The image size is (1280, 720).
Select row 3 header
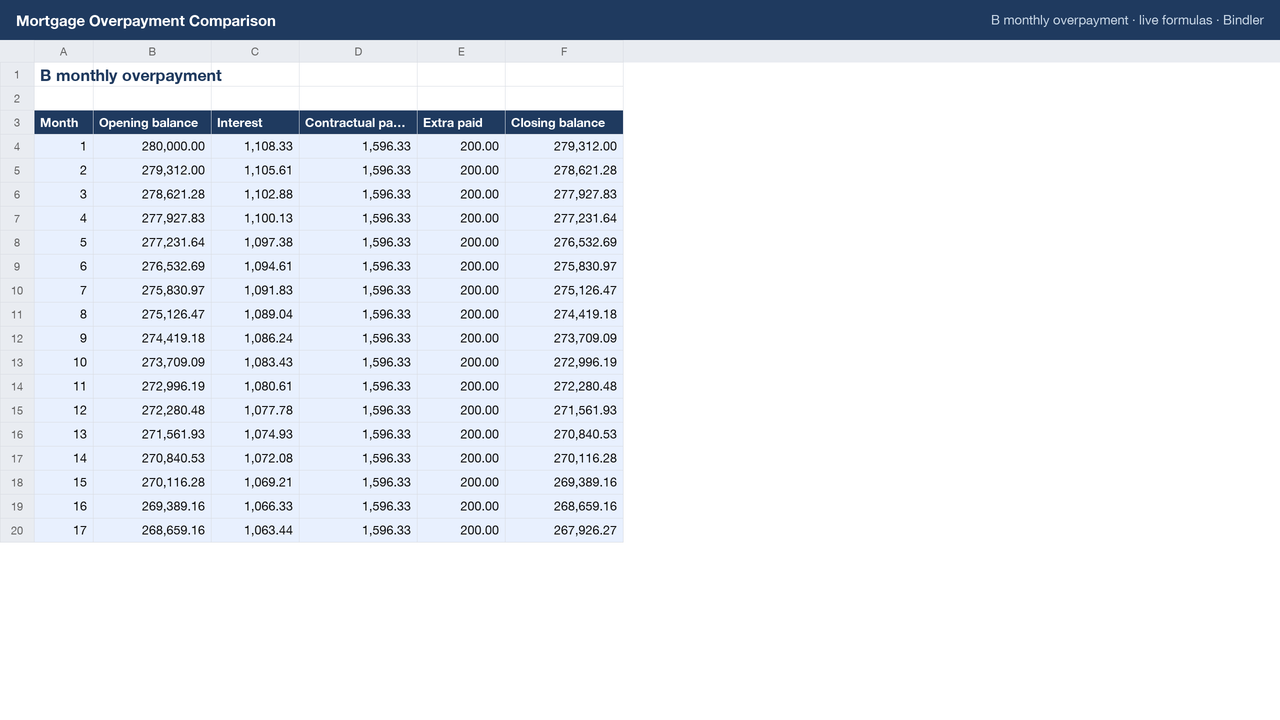coord(17,123)
